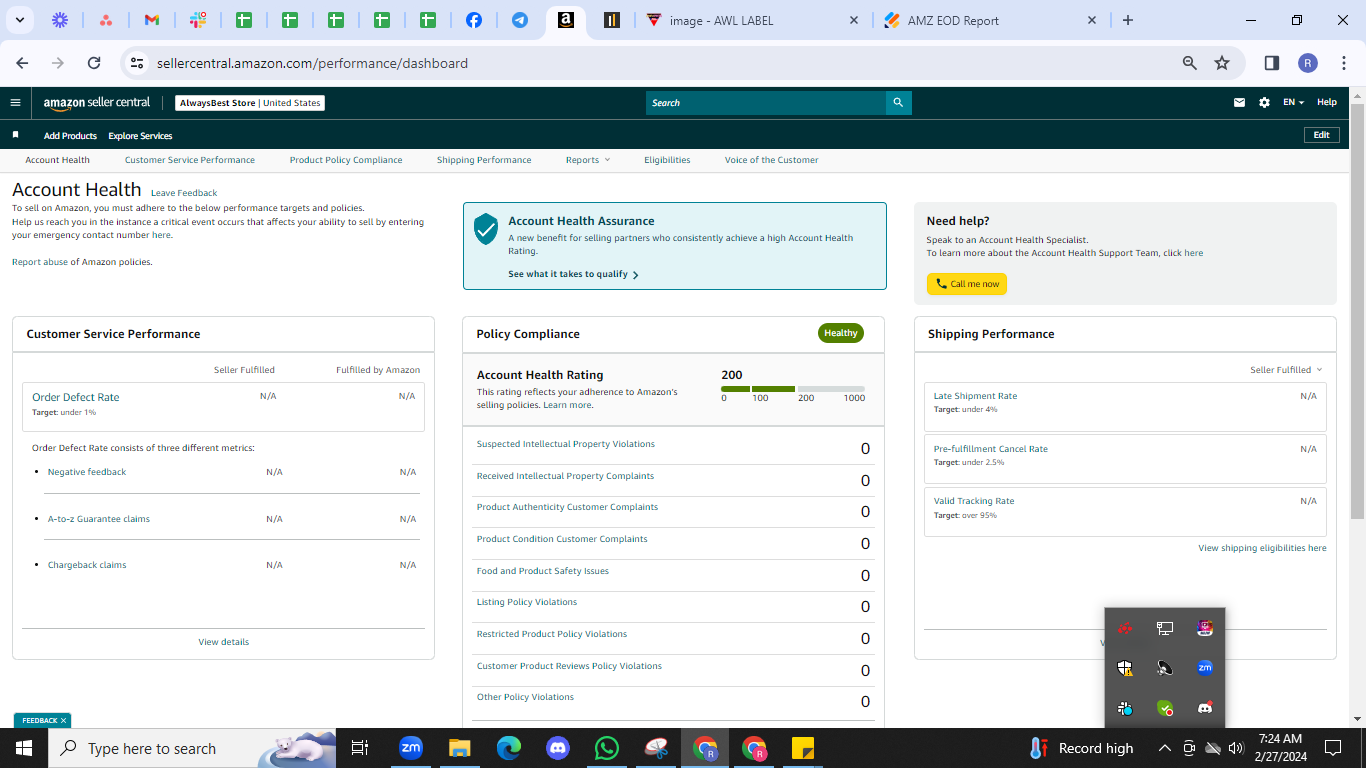The image size is (1366, 768).
Task: Switch to the Facebook browser tab
Action: coord(474,20)
